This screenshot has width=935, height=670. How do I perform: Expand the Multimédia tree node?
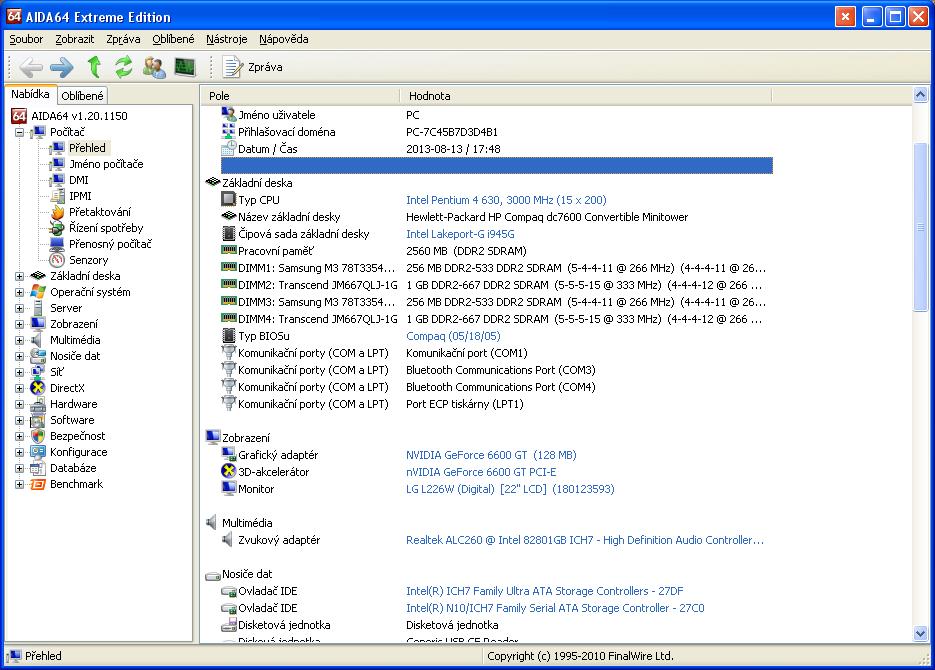20,340
